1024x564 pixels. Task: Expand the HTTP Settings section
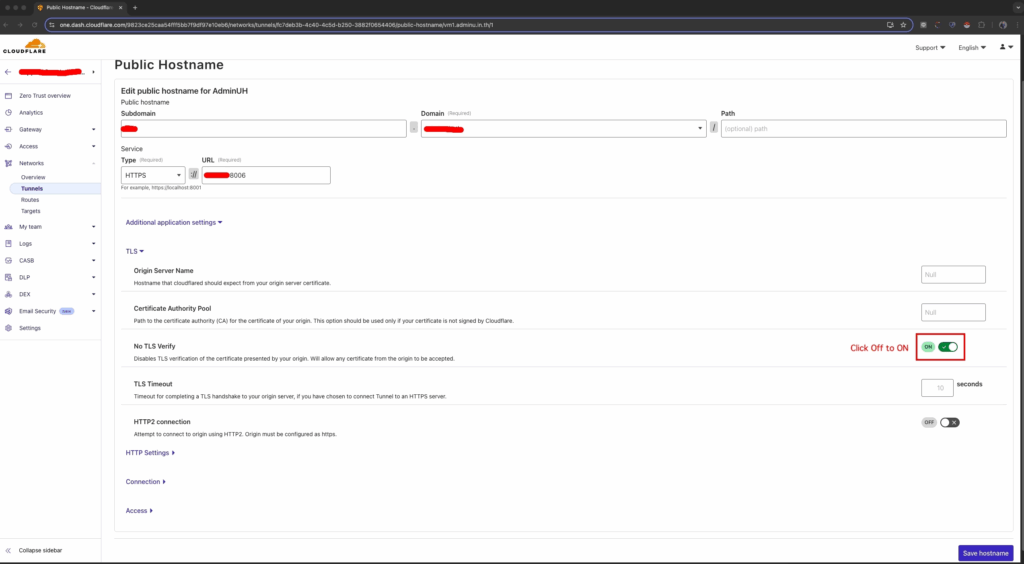150,452
